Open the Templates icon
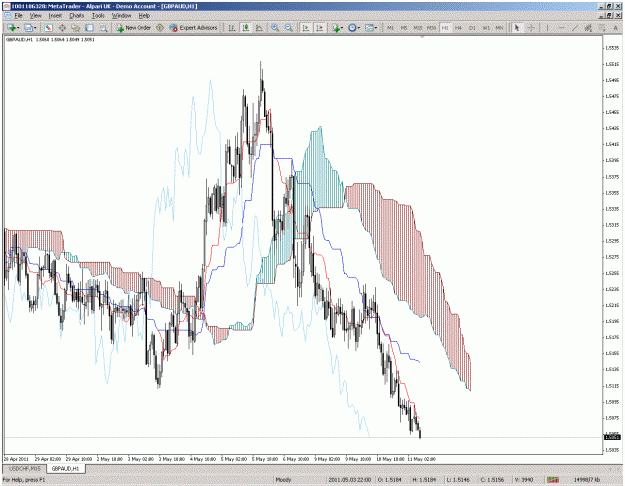625x486 pixels. tap(369, 28)
